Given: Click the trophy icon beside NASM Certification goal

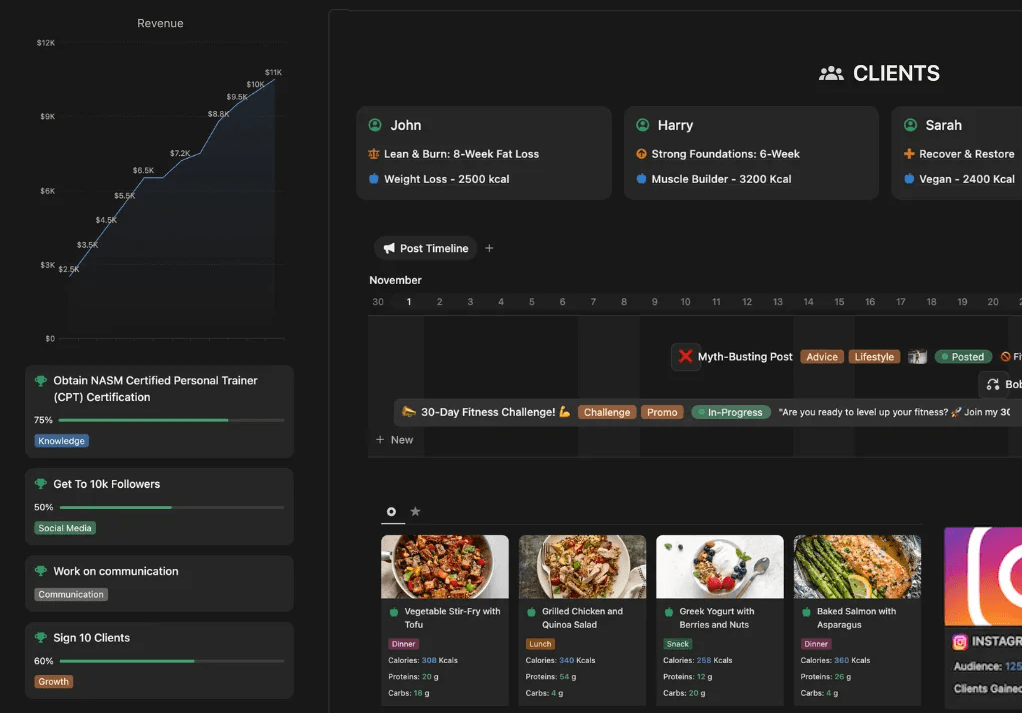Looking at the screenshot, I should [40, 381].
